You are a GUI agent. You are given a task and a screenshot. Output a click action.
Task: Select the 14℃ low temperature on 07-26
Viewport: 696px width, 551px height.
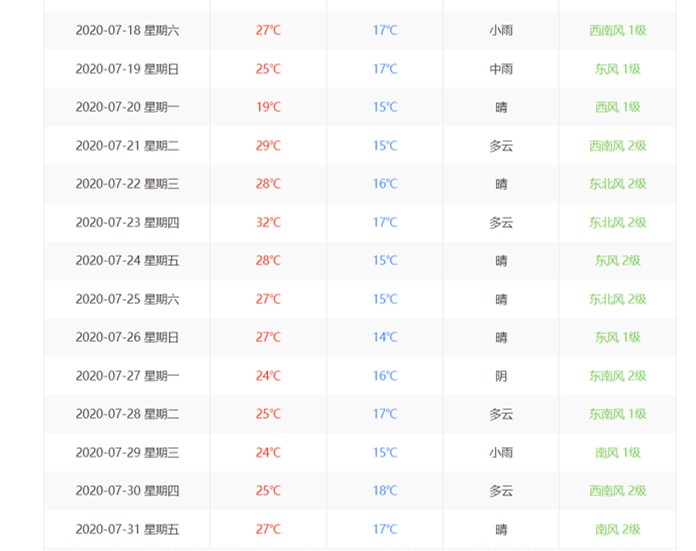coord(385,337)
